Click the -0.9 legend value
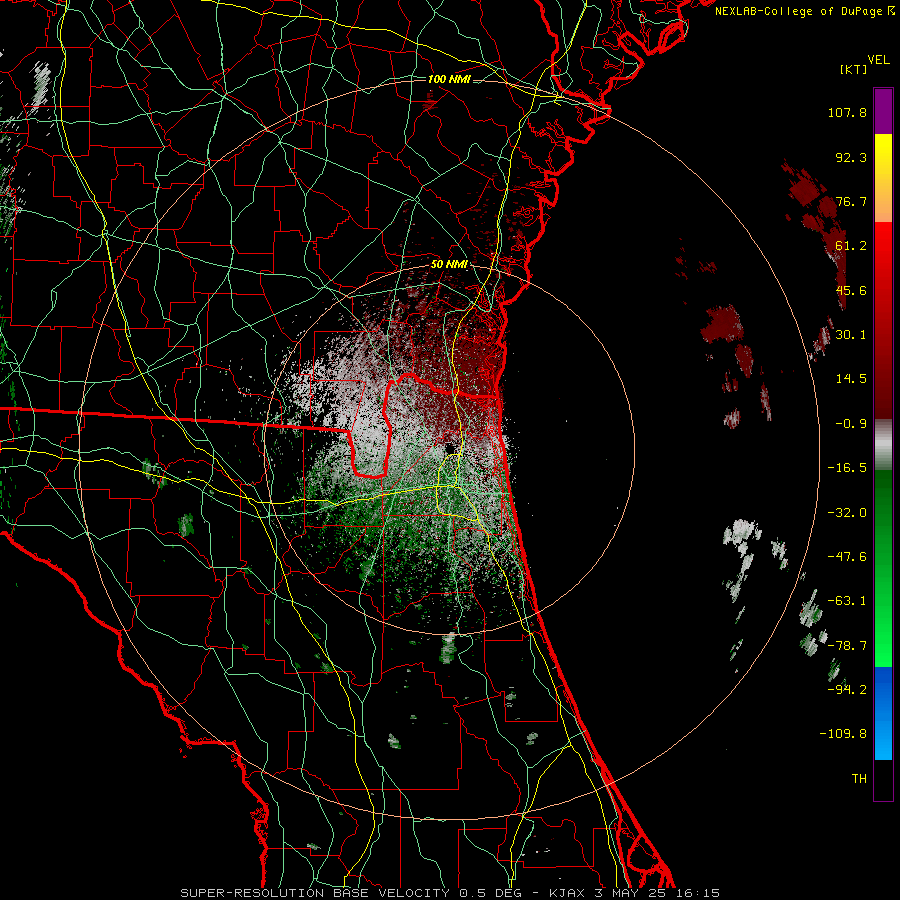Viewport: 900px width, 900px height. 851,424
